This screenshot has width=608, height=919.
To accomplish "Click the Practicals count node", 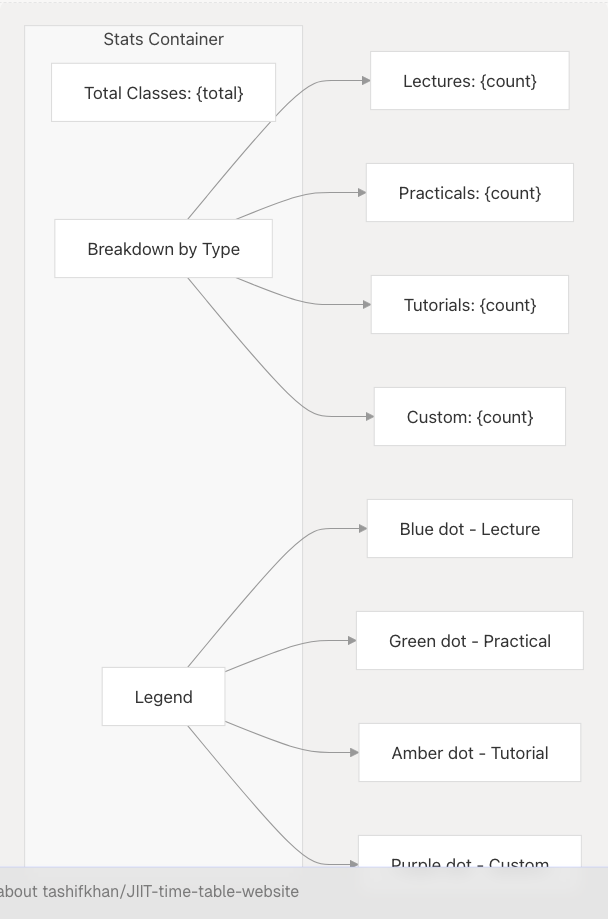I will (x=469, y=193).
